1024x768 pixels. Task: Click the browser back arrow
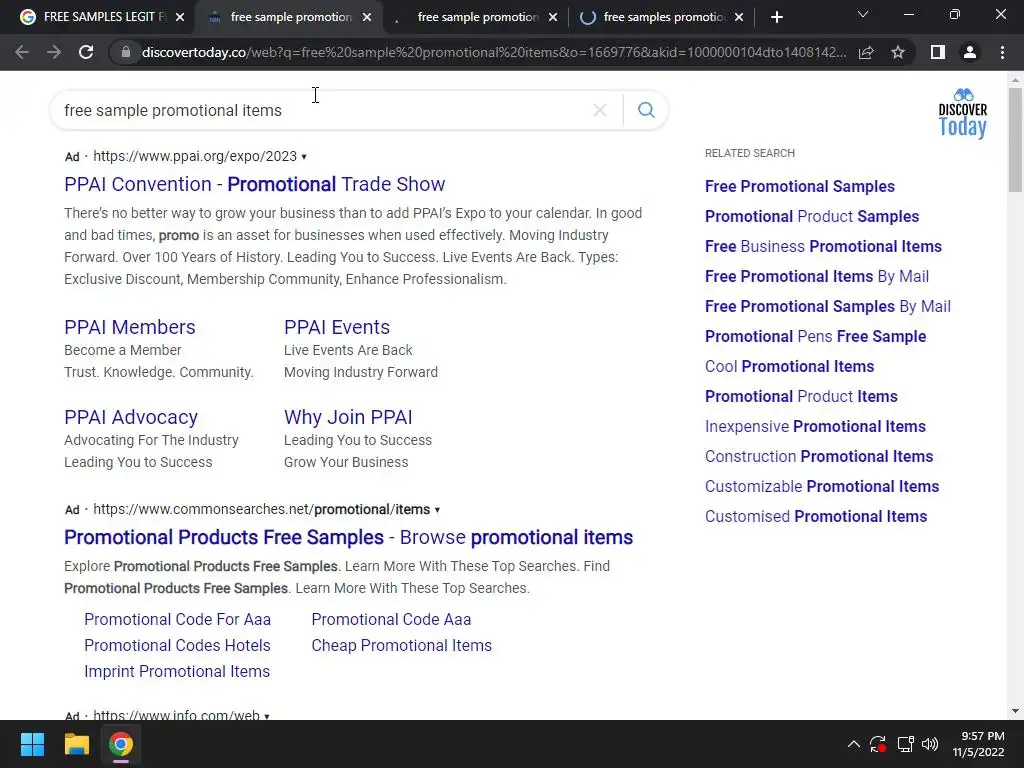(x=22, y=52)
